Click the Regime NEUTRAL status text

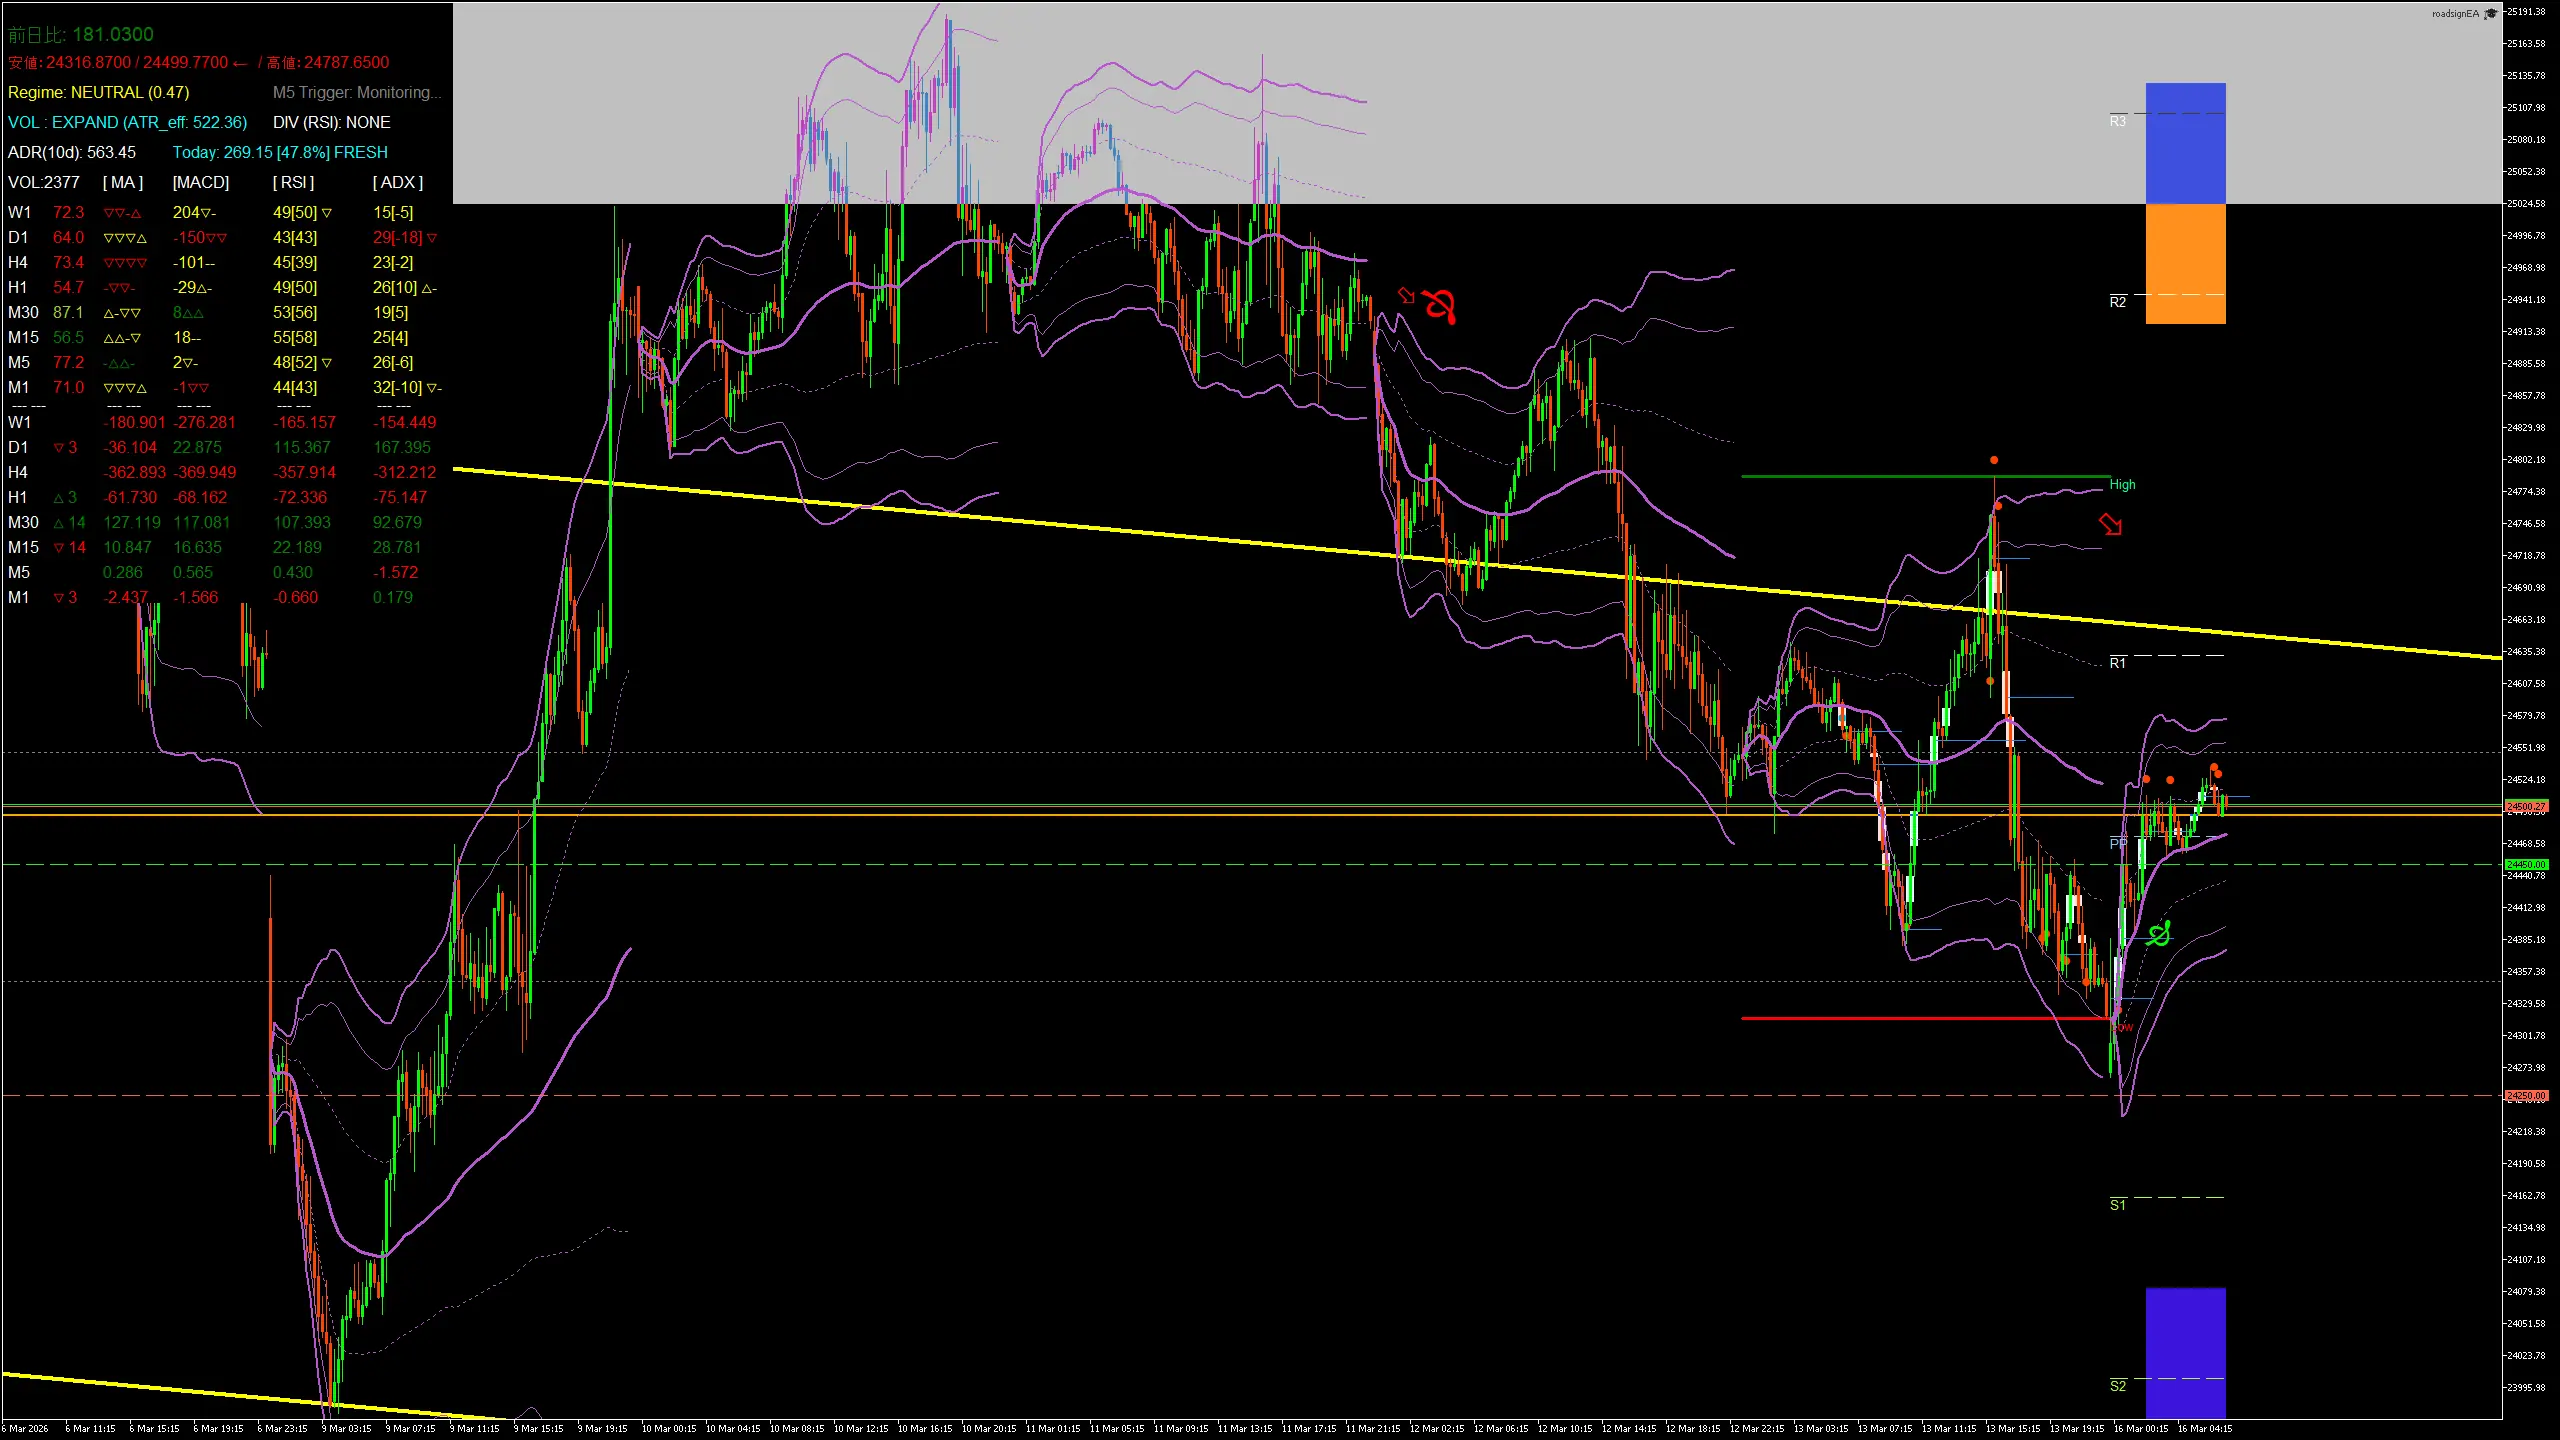[x=98, y=92]
